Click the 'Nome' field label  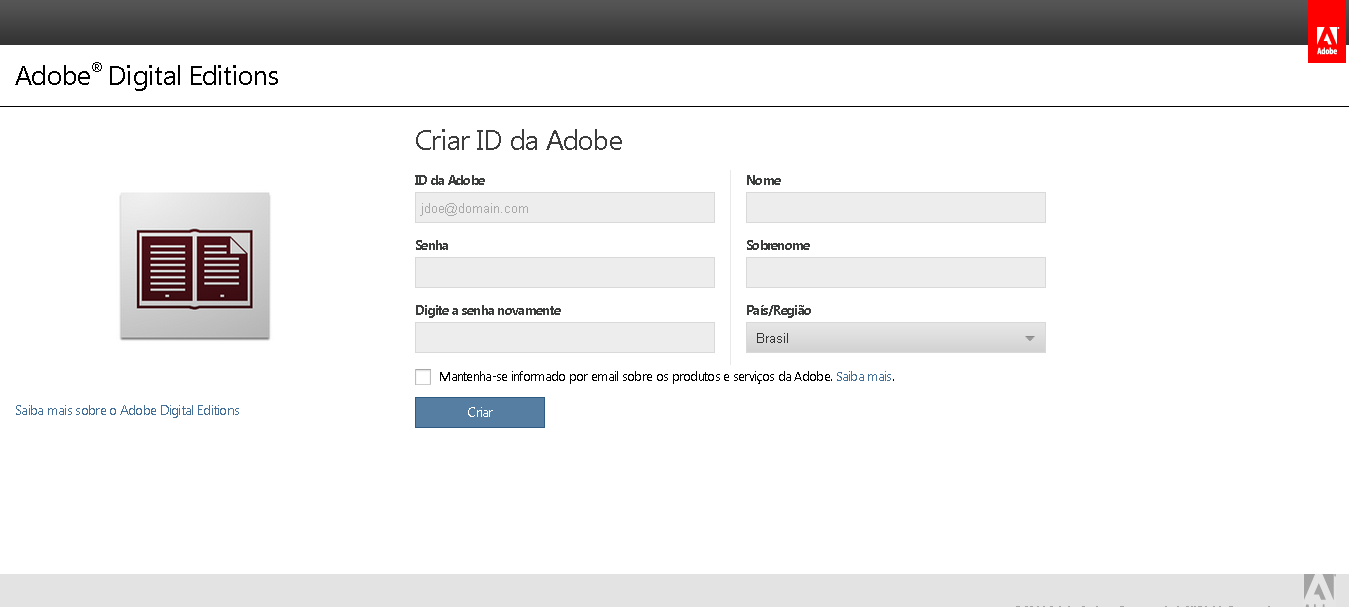(763, 181)
